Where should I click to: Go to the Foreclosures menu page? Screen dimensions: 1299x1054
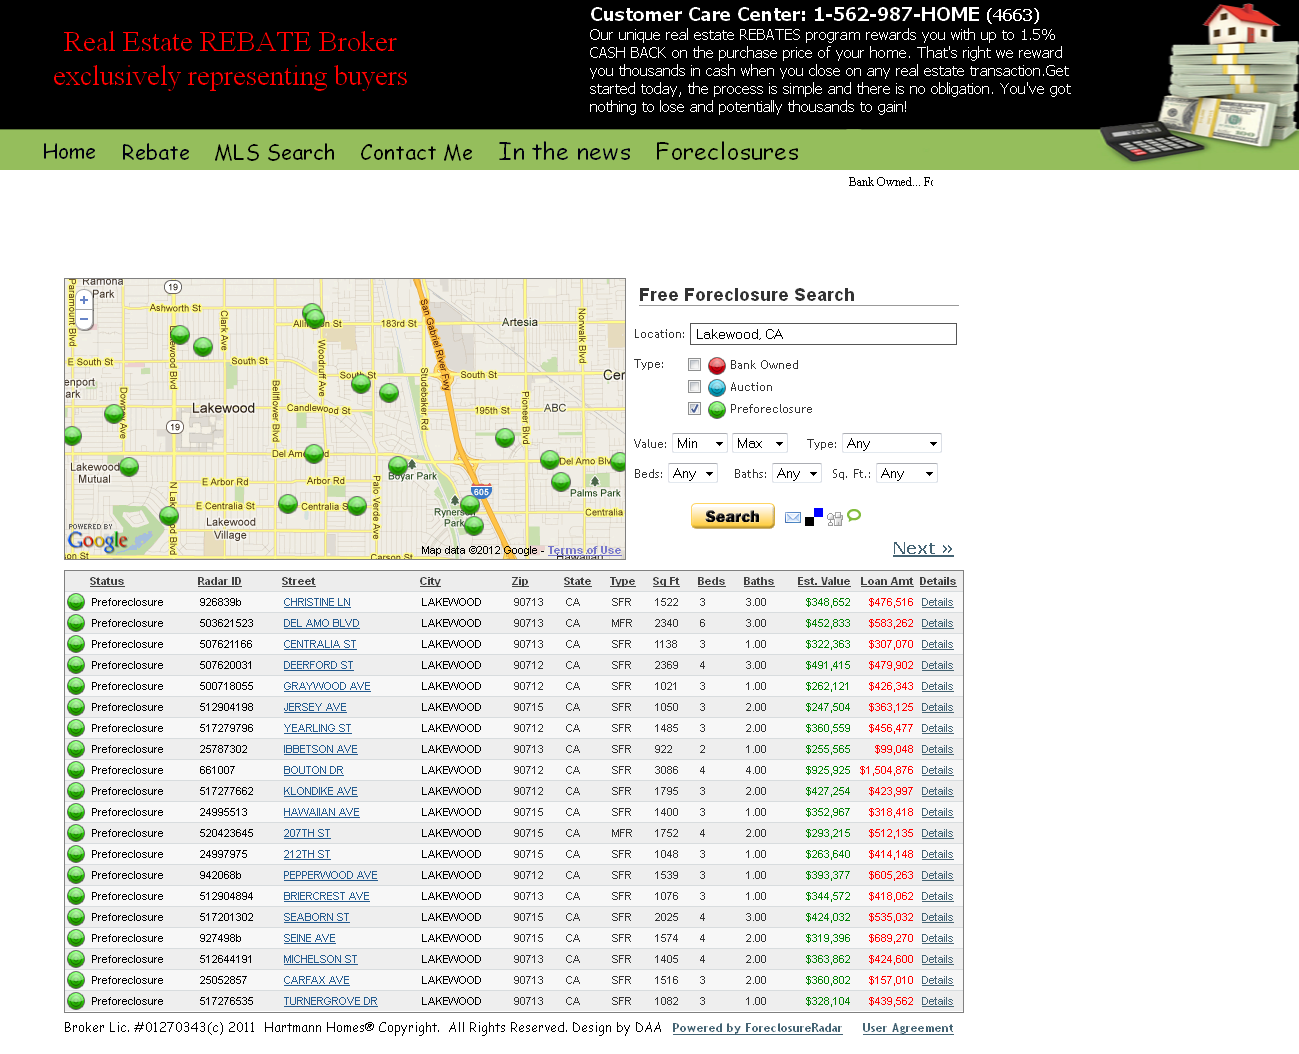pyautogui.click(x=727, y=152)
